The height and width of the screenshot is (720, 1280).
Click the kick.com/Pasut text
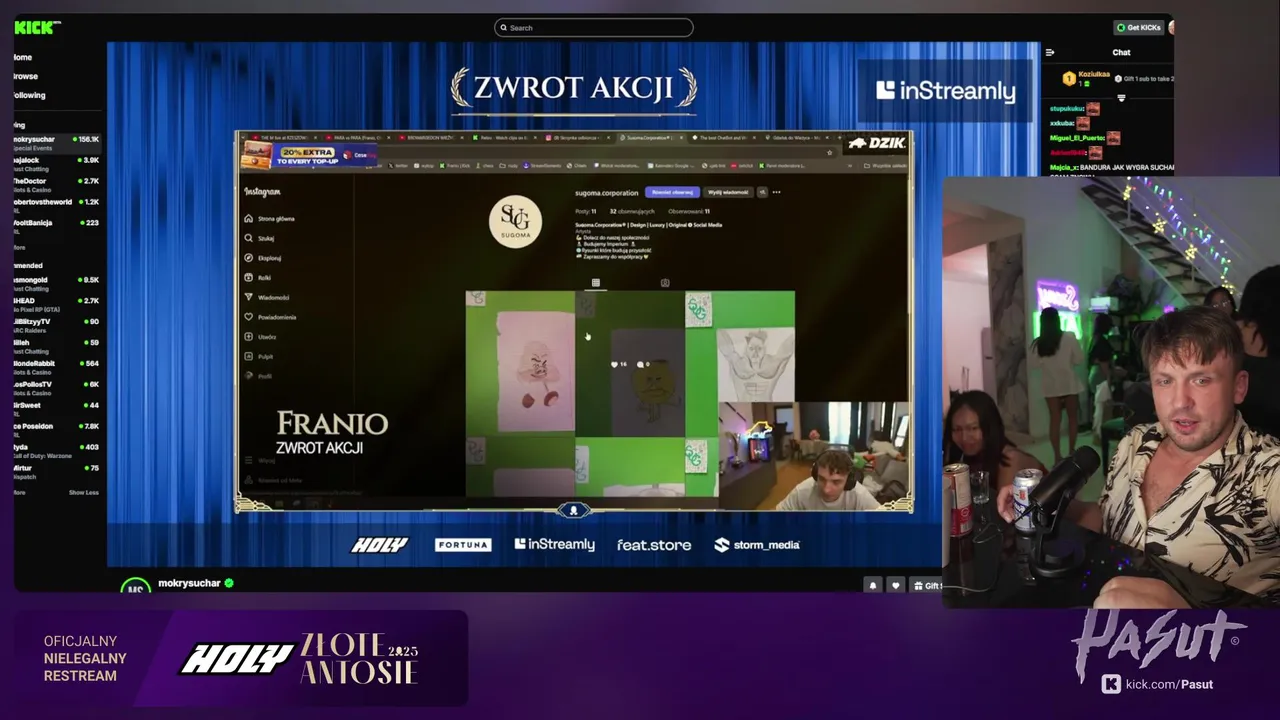click(x=1169, y=684)
